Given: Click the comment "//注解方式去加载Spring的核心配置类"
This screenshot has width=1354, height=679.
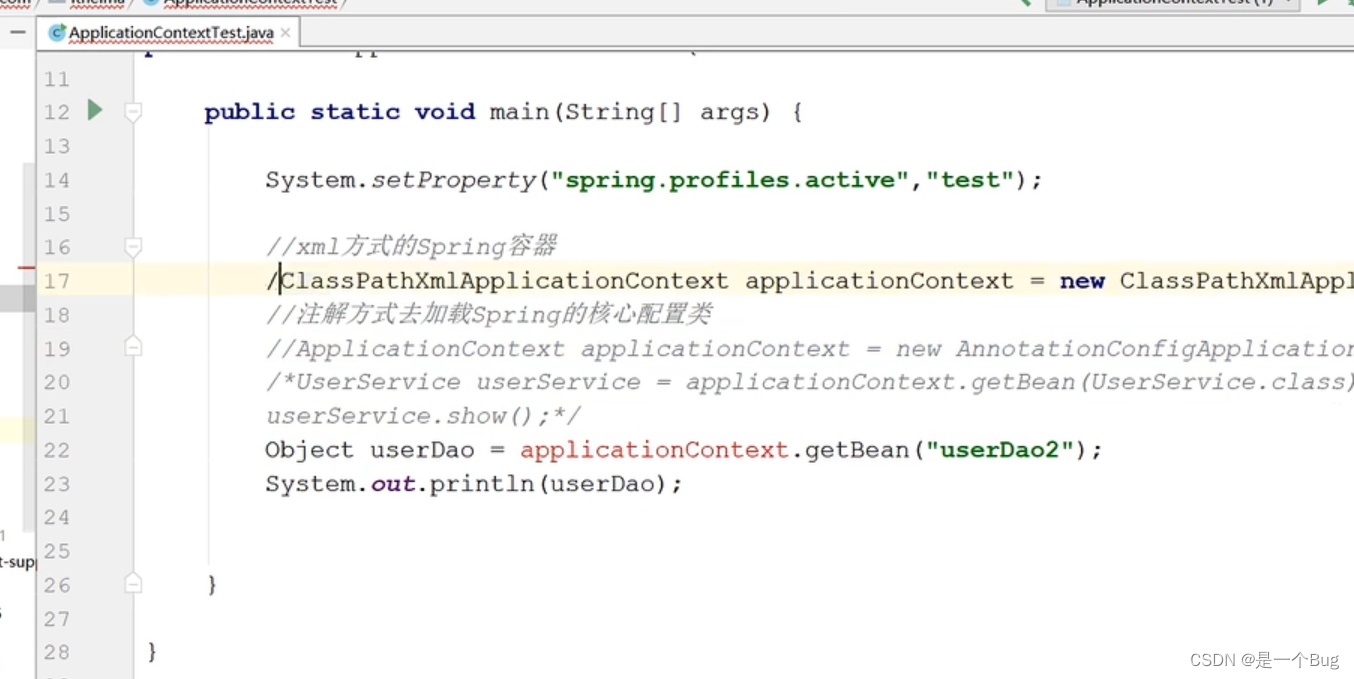Looking at the screenshot, I should 489,314.
